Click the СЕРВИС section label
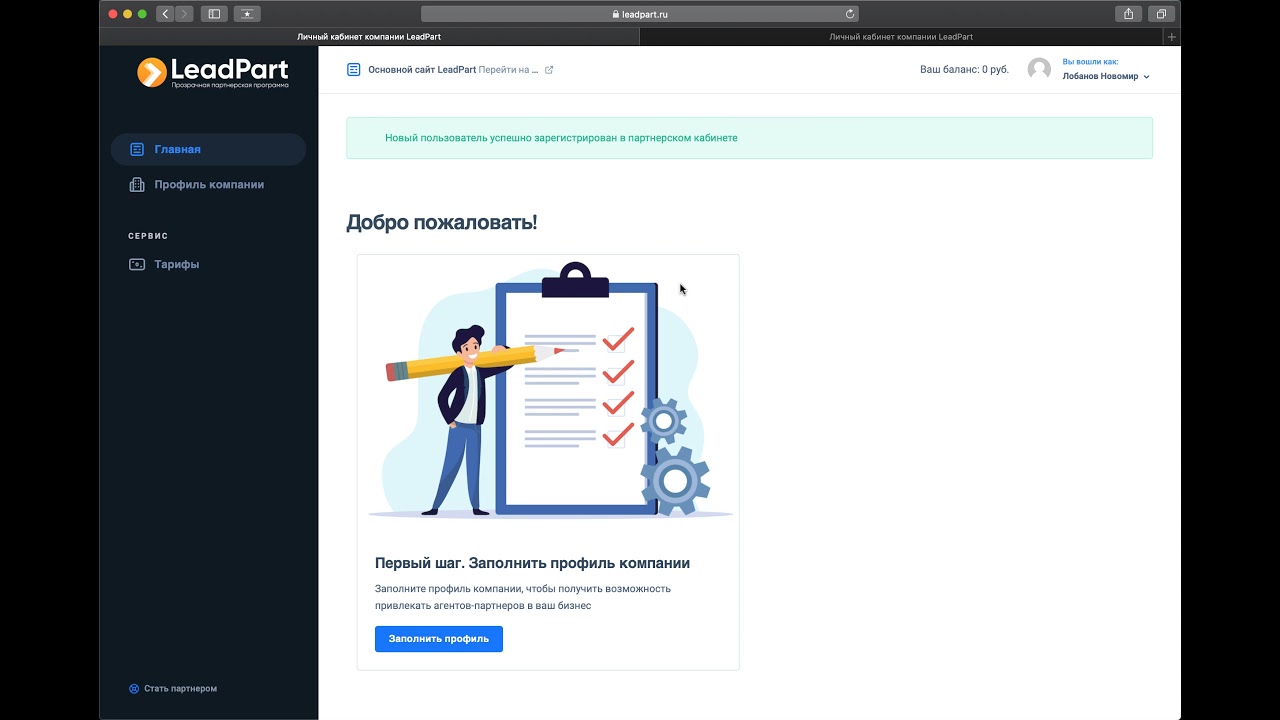This screenshot has width=1280, height=720. click(x=148, y=236)
